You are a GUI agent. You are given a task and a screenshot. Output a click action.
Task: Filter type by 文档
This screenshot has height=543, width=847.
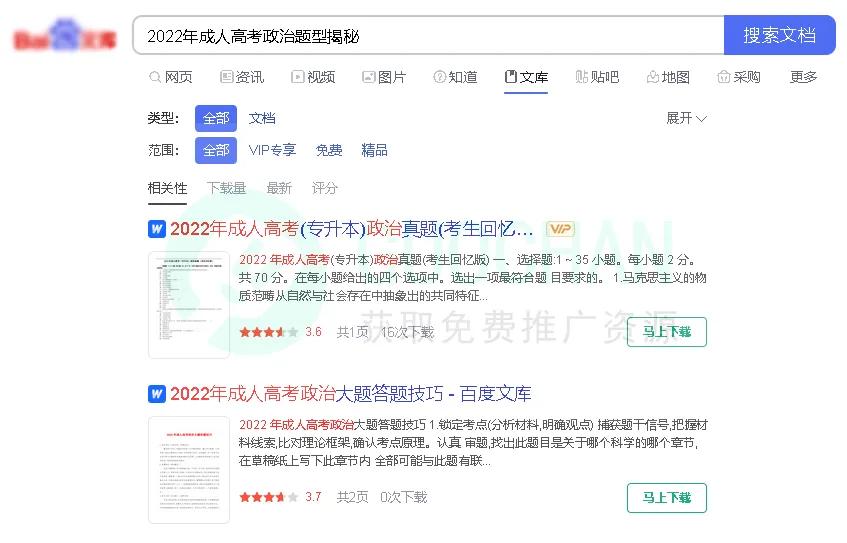[262, 118]
